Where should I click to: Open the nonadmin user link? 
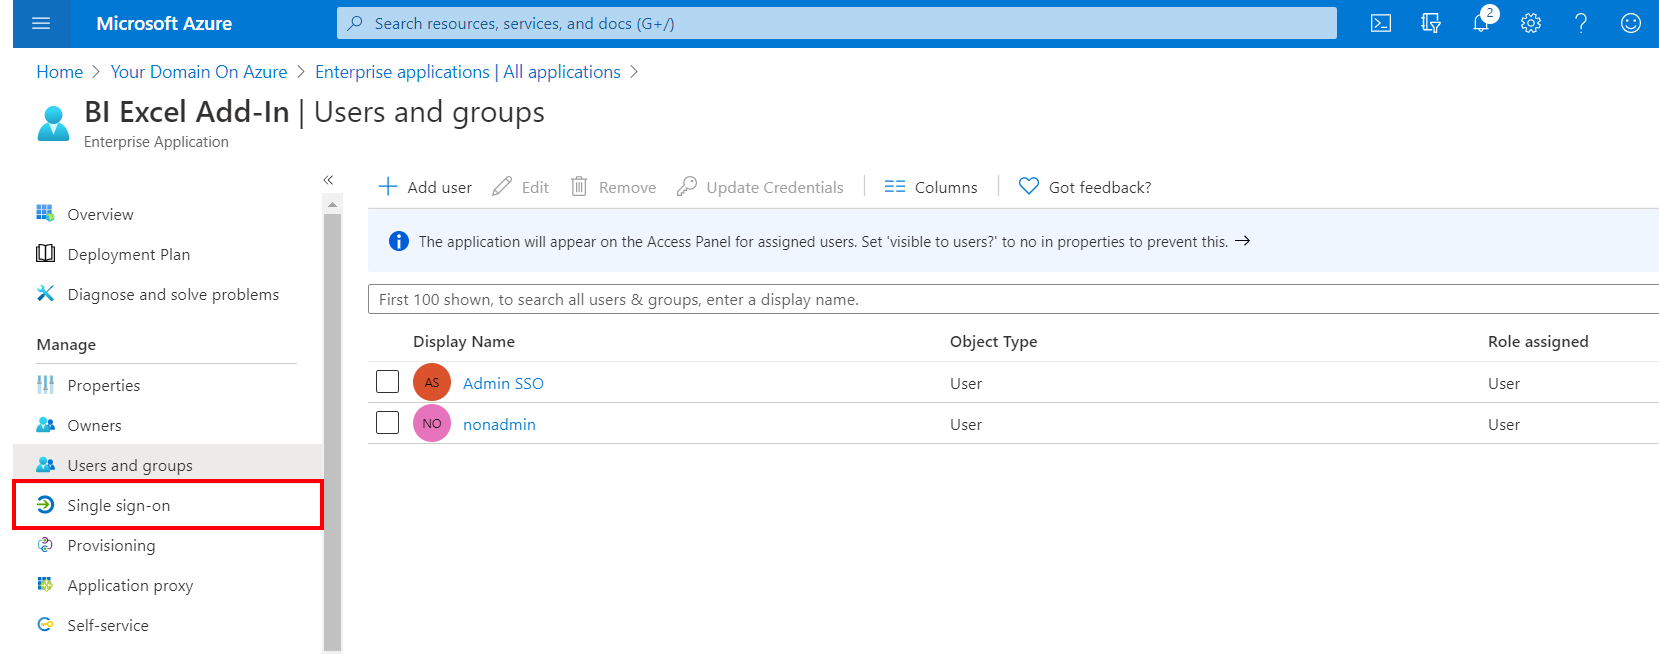[x=499, y=424]
